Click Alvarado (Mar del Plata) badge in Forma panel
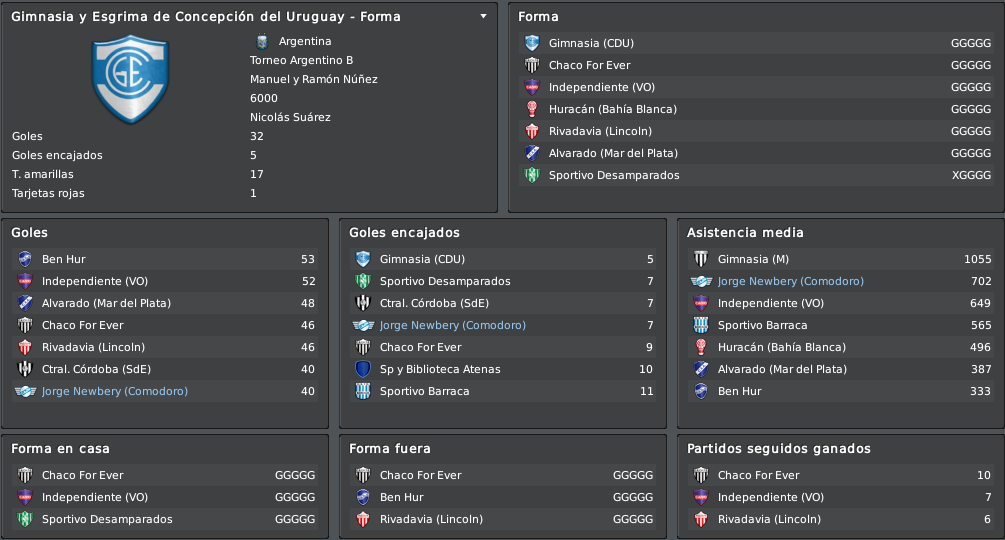The width and height of the screenshot is (1005, 540). click(x=532, y=153)
